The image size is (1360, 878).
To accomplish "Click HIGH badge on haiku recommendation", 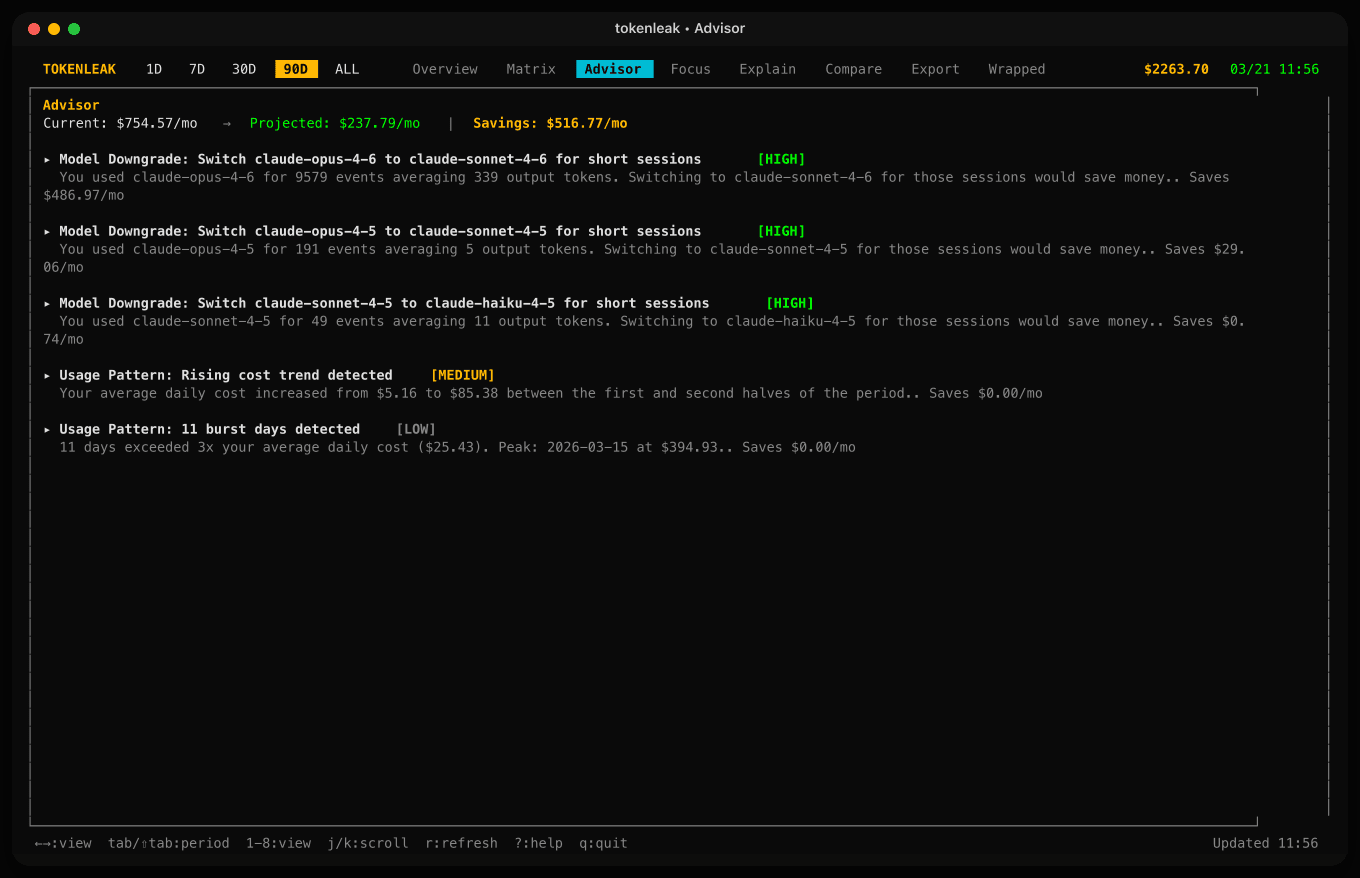I will (790, 303).
